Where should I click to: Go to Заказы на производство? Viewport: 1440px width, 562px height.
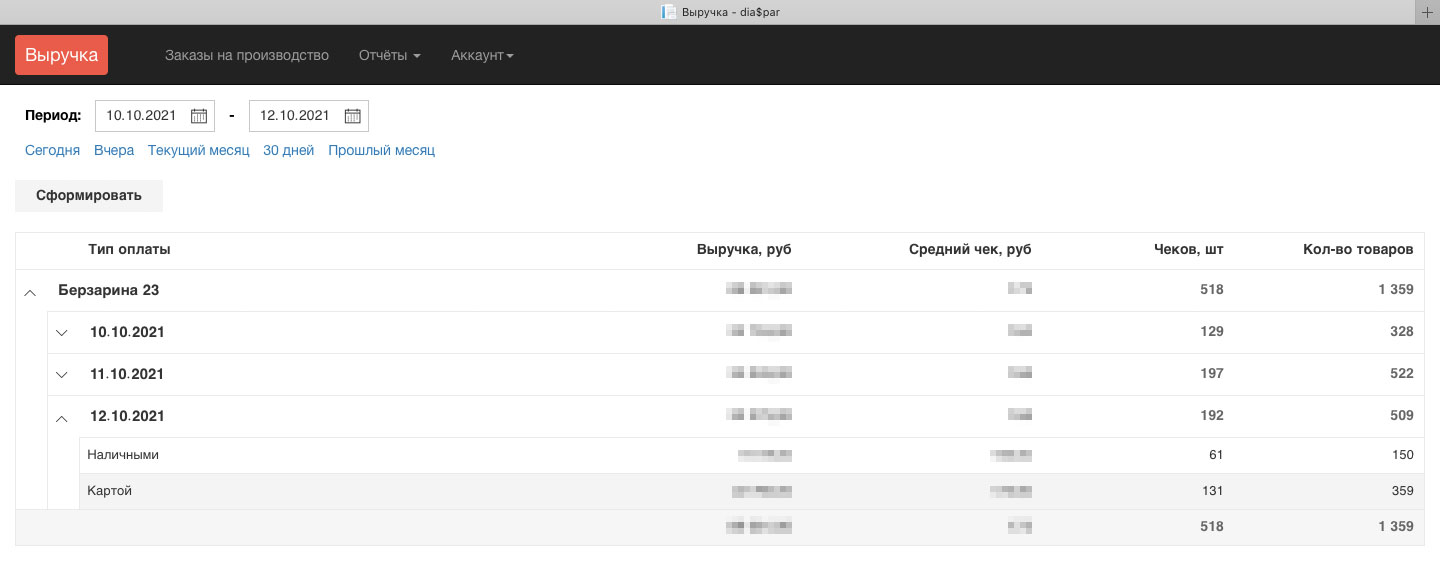246,55
